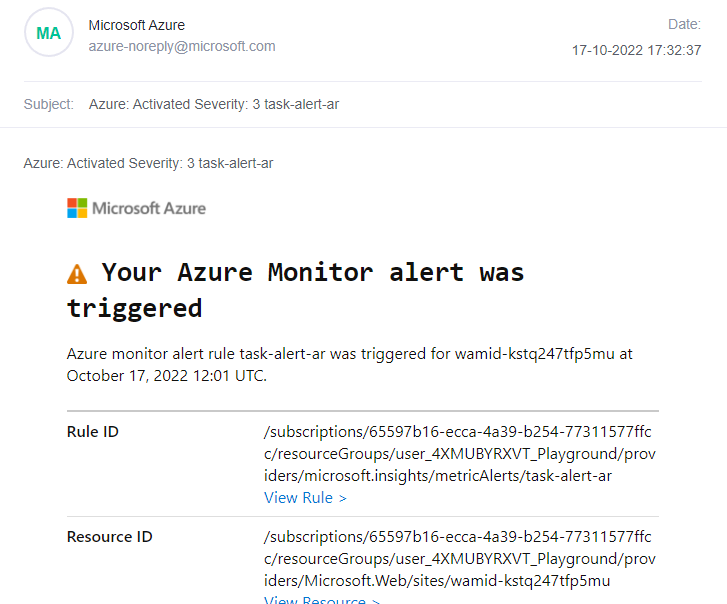
Task: Click the Activated Severity line in the body
Action: (148, 163)
